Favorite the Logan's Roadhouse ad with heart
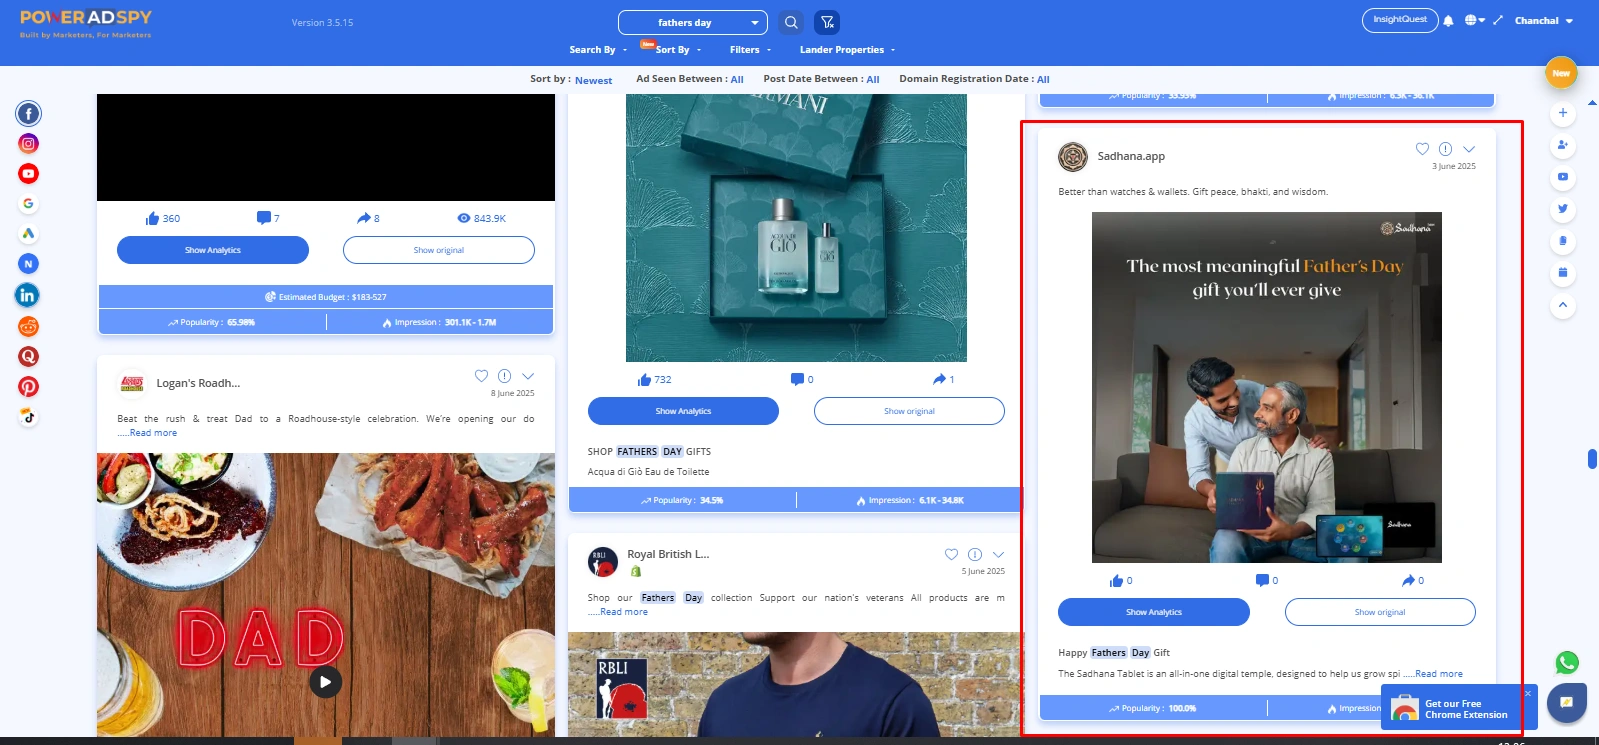Screen dimensions: 1599x745 [x=481, y=376]
